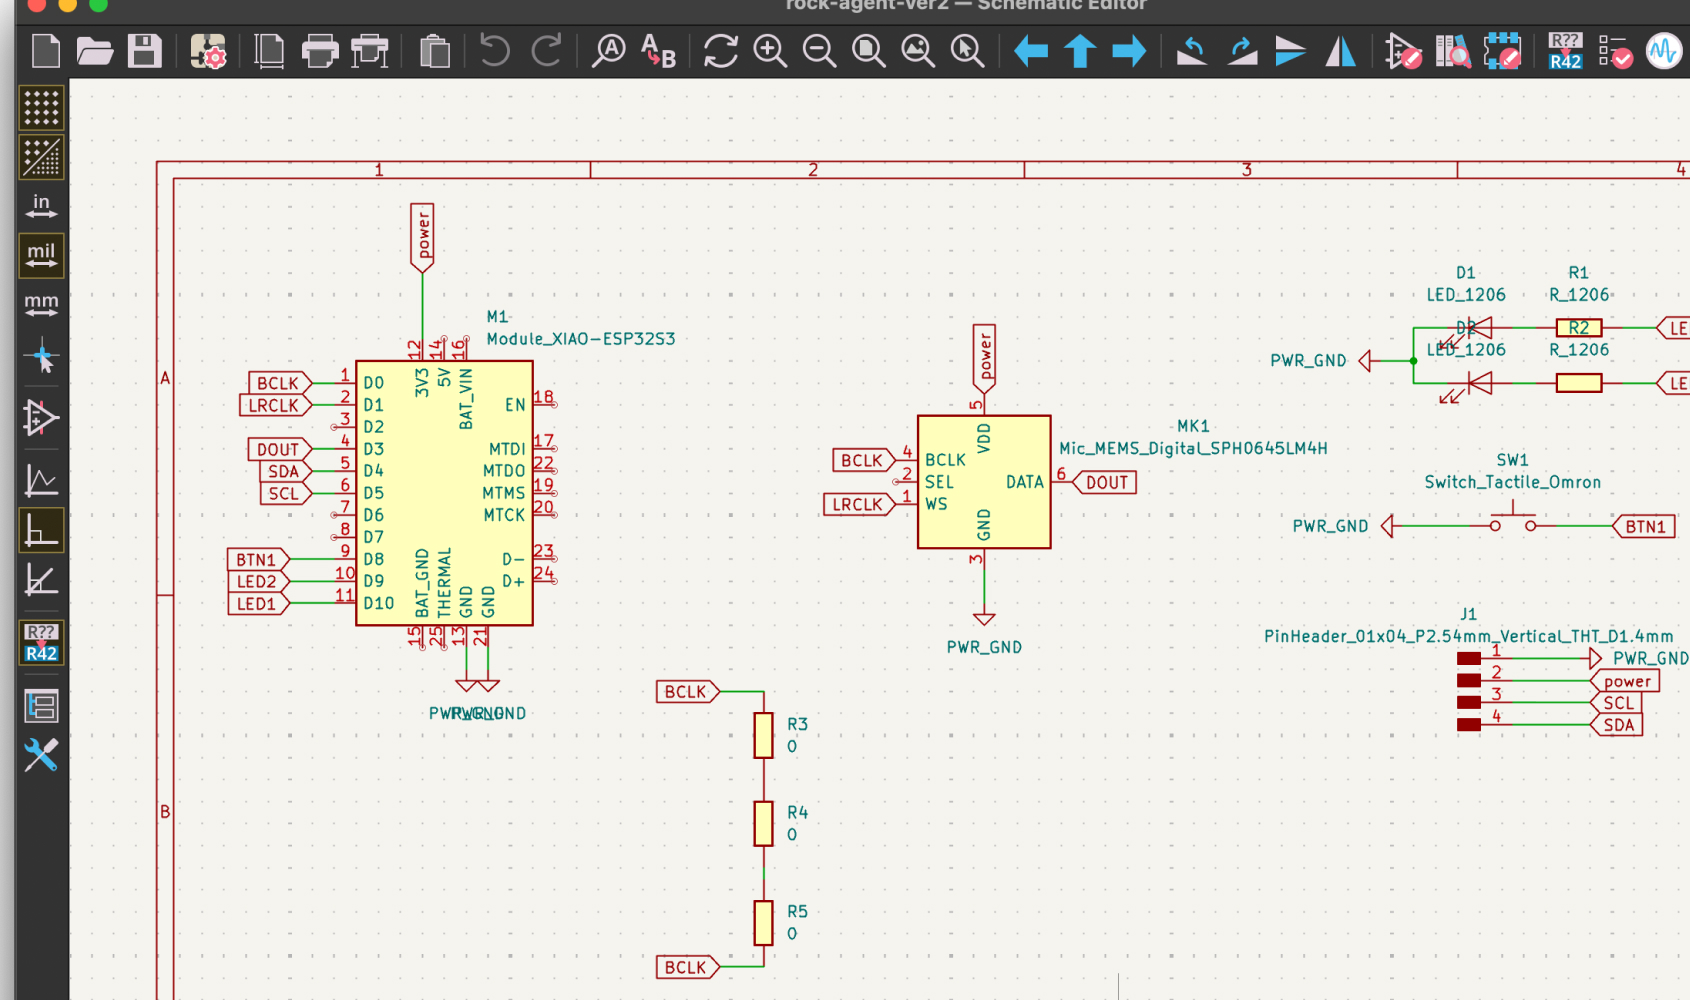Mirror selected item horizontally
This screenshot has height=1000, width=1690.
click(1340, 51)
